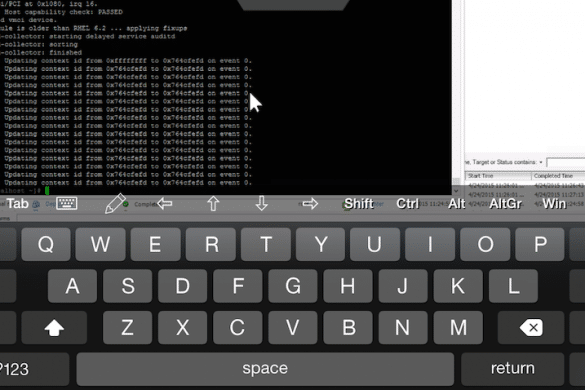Tap the left arrow key

(165, 203)
